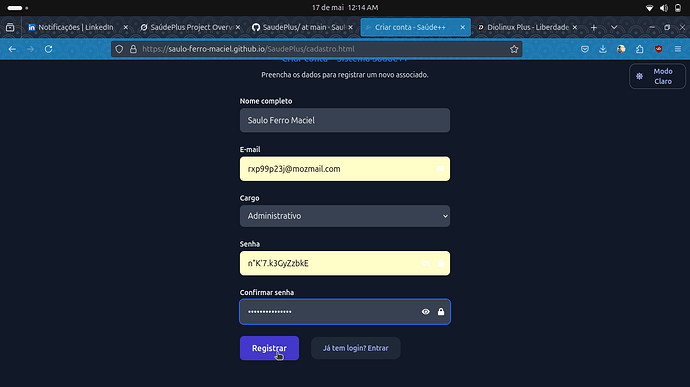The width and height of the screenshot is (690, 387).
Task: Hide the Senha password text
Action: (426, 263)
